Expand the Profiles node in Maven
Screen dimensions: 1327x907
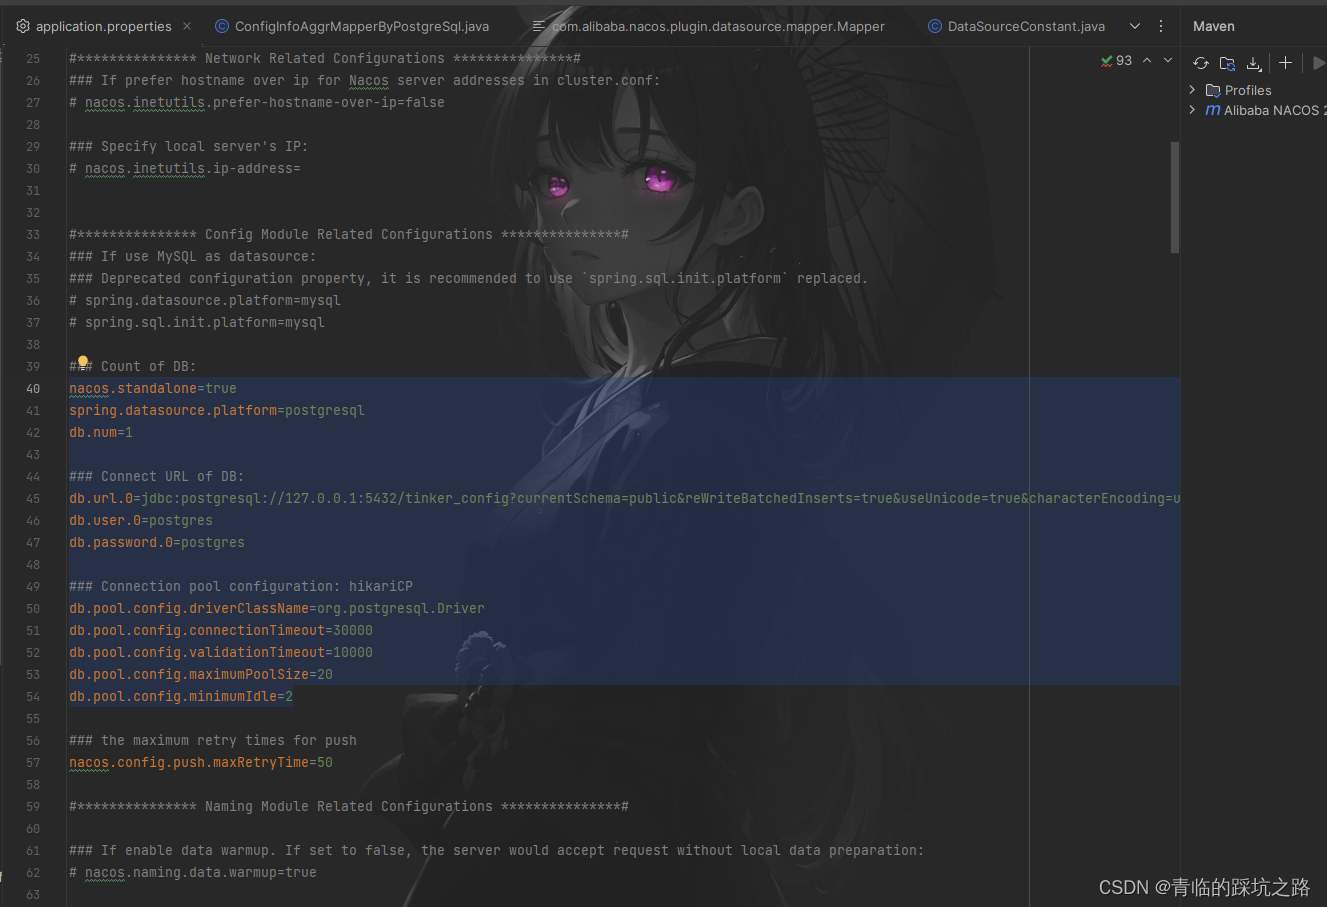coord(1192,90)
